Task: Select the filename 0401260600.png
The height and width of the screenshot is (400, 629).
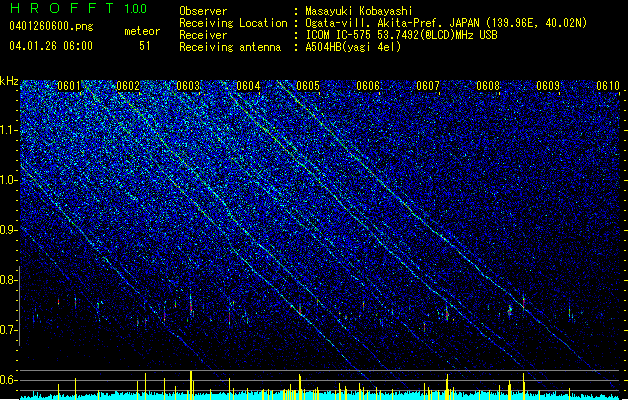Action: coord(51,26)
